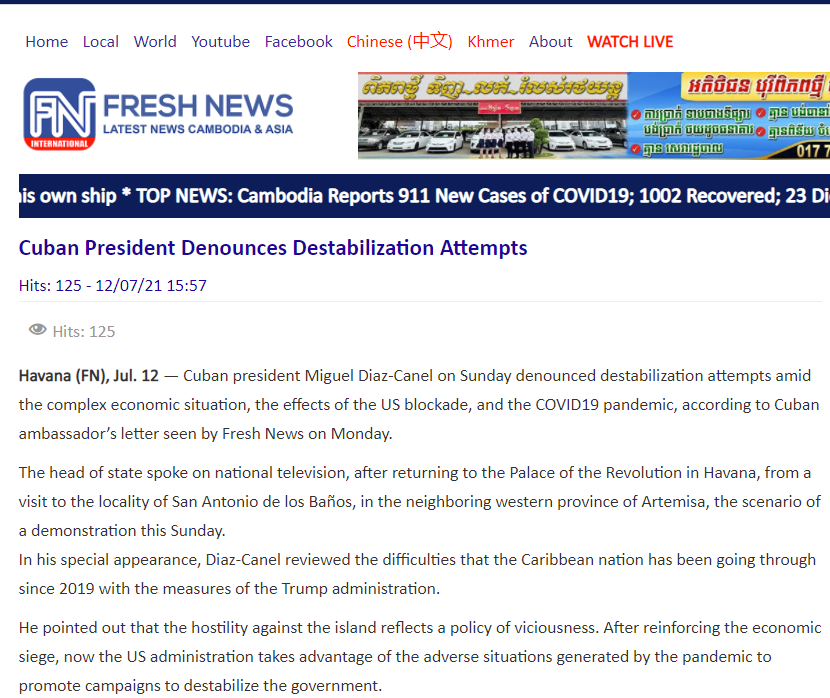Switch to the Khmer edition
The height and width of the screenshot is (698, 830).
[491, 42]
